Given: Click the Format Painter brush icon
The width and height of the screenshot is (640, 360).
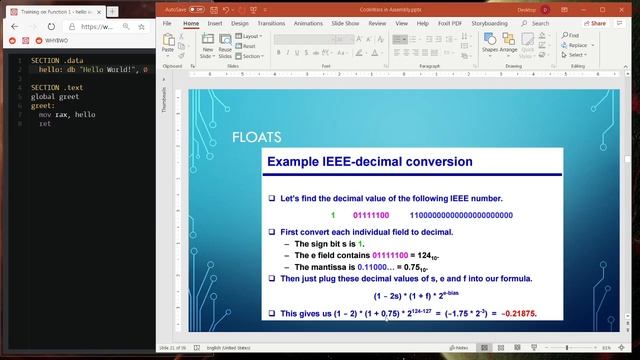Looking at the screenshot, I should [x=182, y=56].
